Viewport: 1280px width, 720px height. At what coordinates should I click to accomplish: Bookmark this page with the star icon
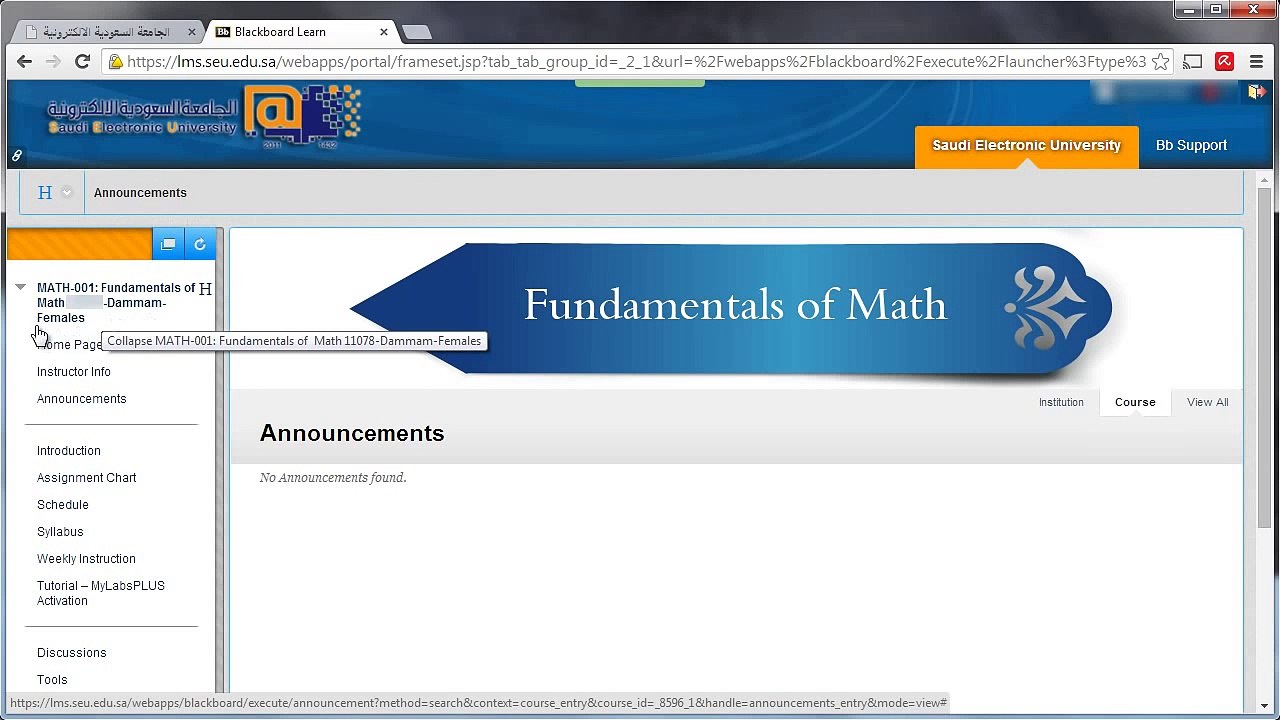pos(1160,62)
